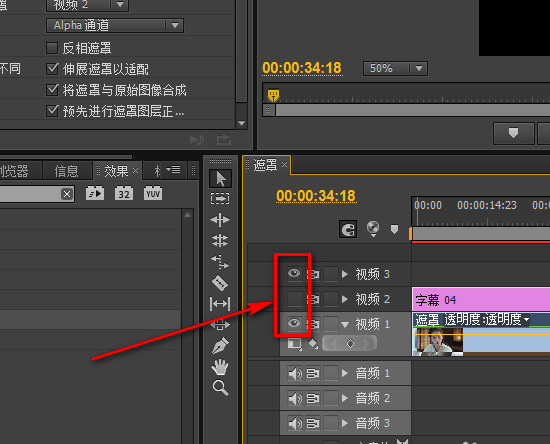Image resolution: width=550 pixels, height=444 pixels.
Task: Click the Set Encore chapter marker icon
Action: [x=373, y=229]
